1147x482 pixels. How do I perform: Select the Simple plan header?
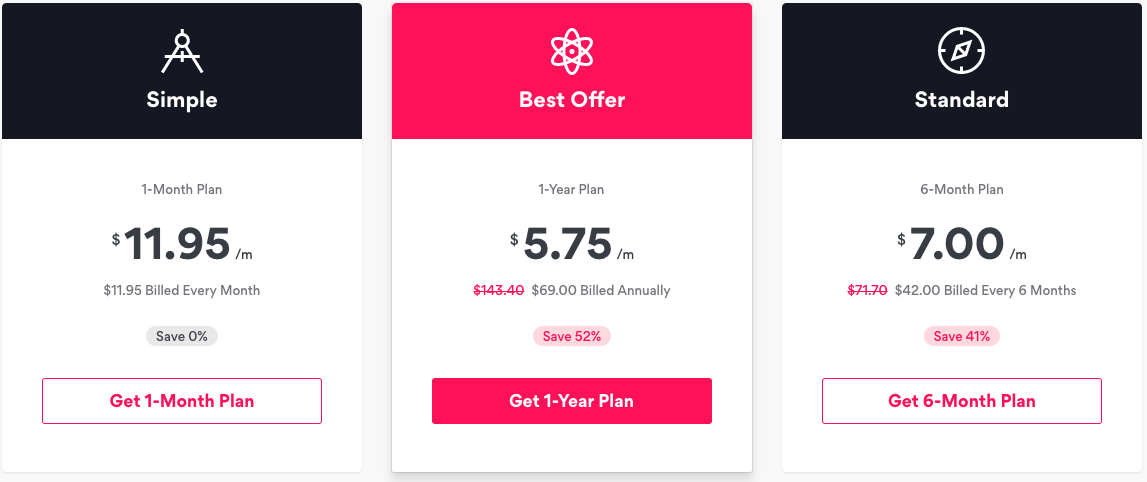(182, 99)
